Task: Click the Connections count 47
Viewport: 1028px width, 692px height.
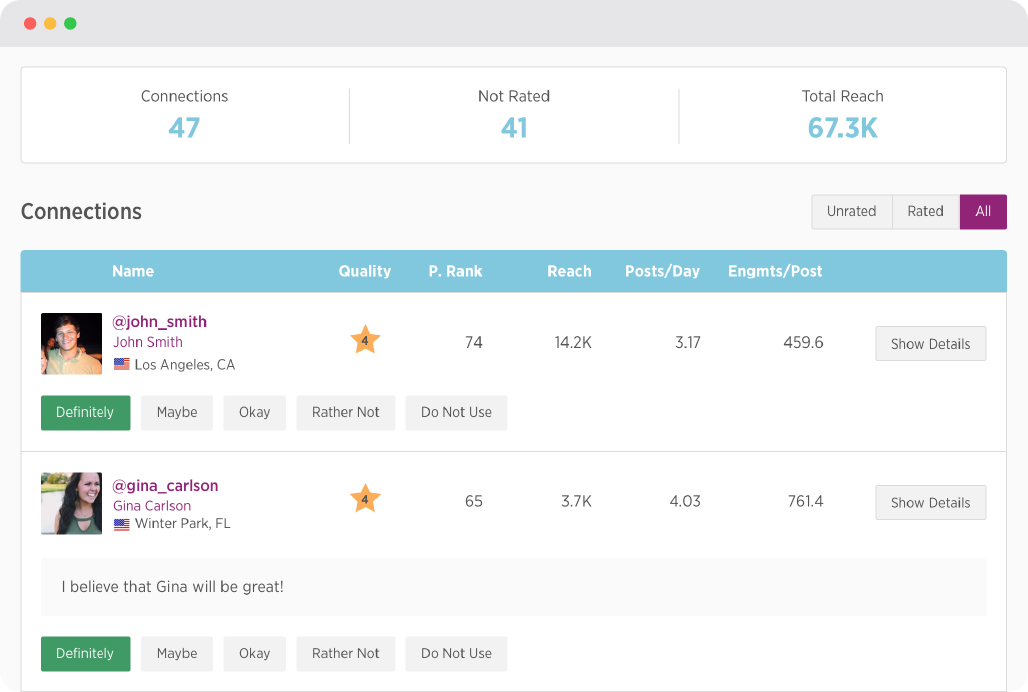Action: [184, 128]
